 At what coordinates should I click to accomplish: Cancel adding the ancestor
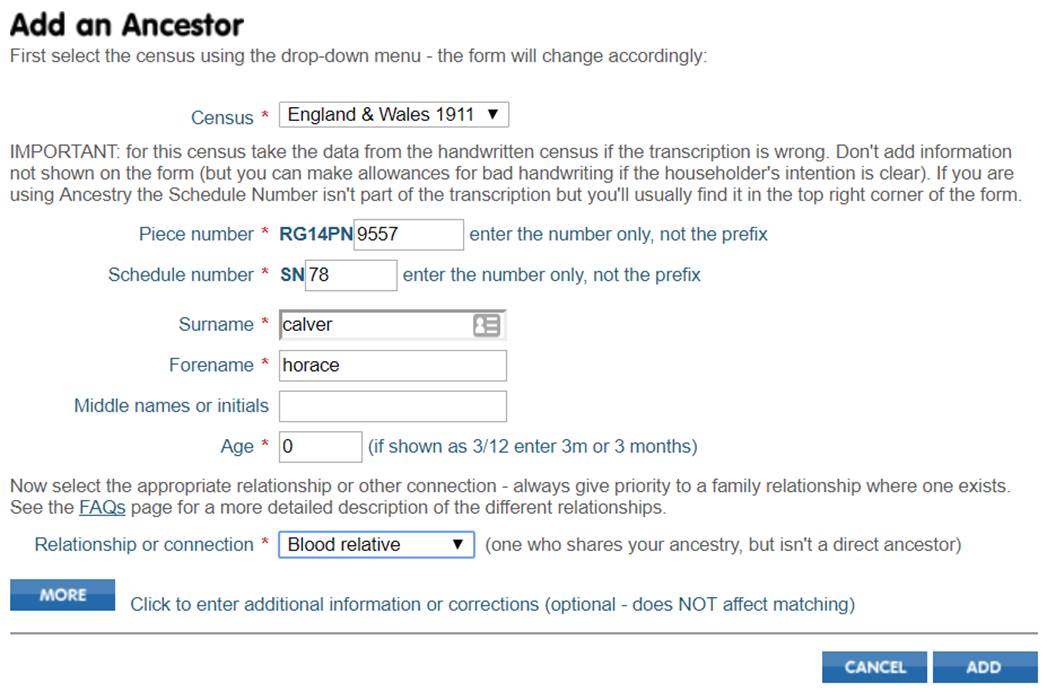point(875,667)
